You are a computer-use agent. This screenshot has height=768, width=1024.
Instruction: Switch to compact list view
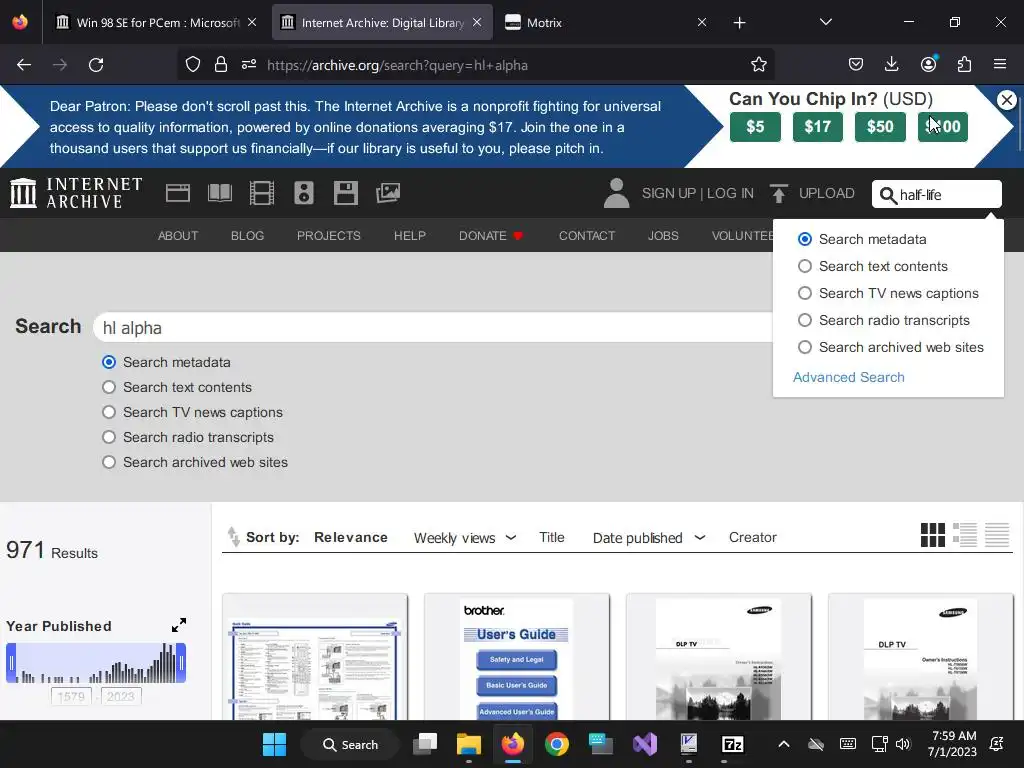[997, 535]
